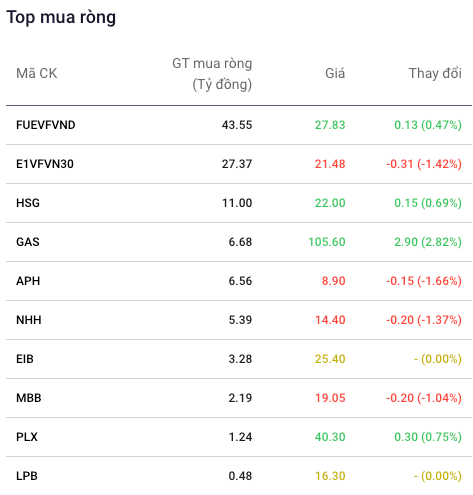Select the E1VFVN30 stock code
Screen dimensions: 473x495
[x=45, y=164]
